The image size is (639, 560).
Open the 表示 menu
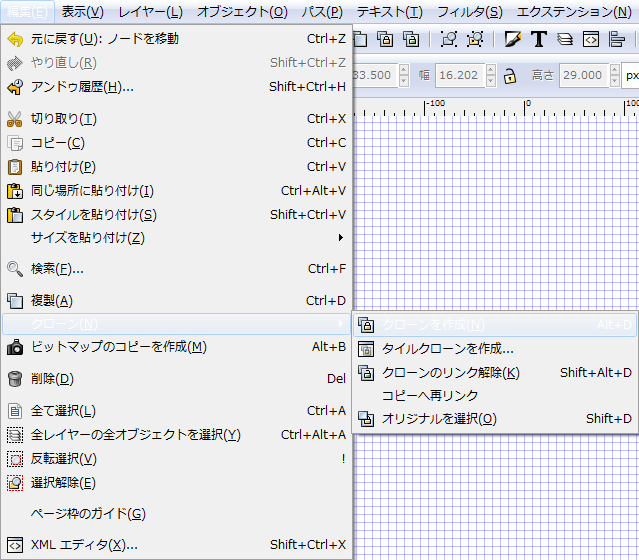coord(82,12)
